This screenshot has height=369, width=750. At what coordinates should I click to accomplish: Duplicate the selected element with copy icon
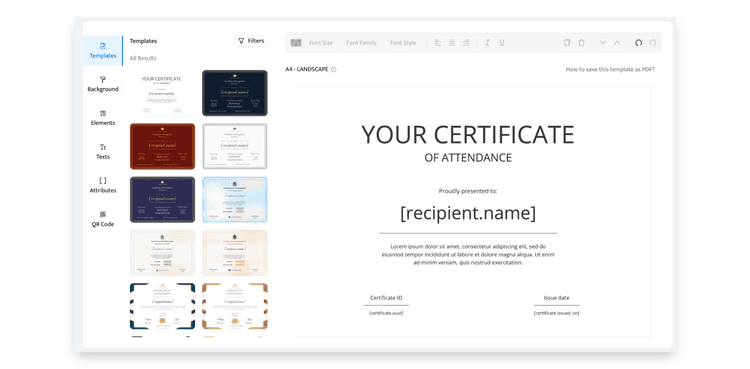tap(567, 43)
